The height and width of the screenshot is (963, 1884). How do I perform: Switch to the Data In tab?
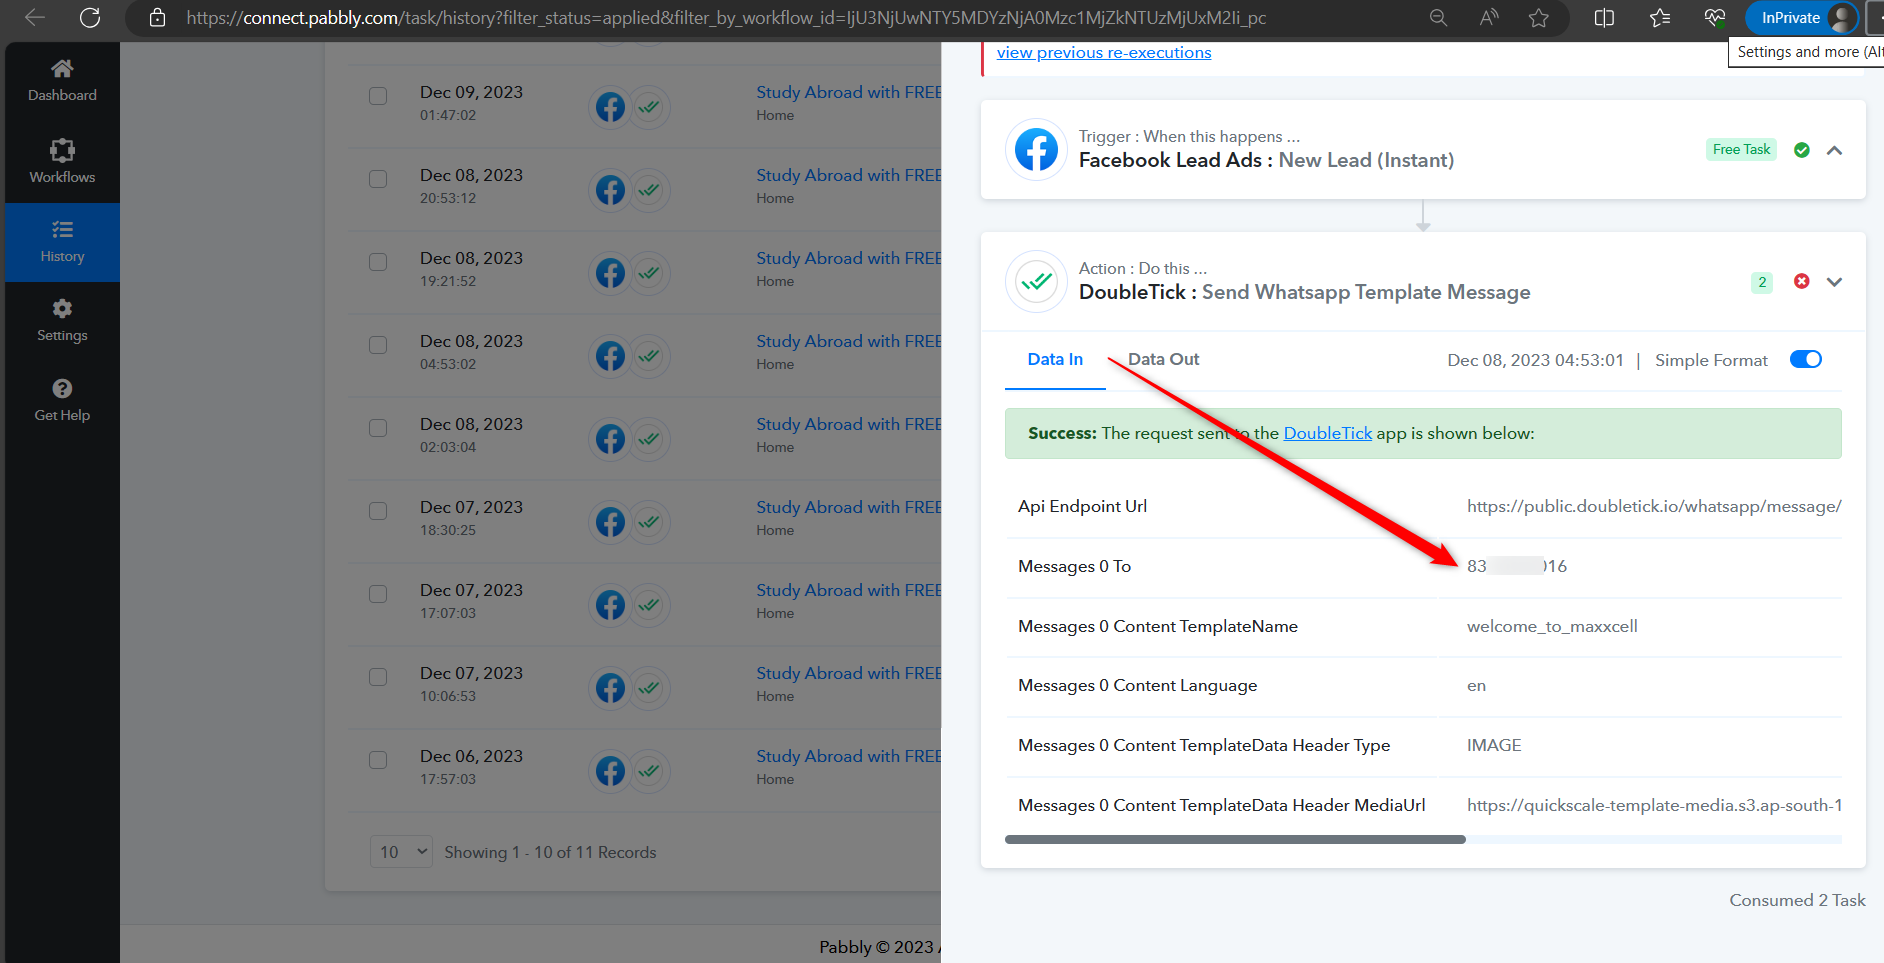pyautogui.click(x=1055, y=360)
